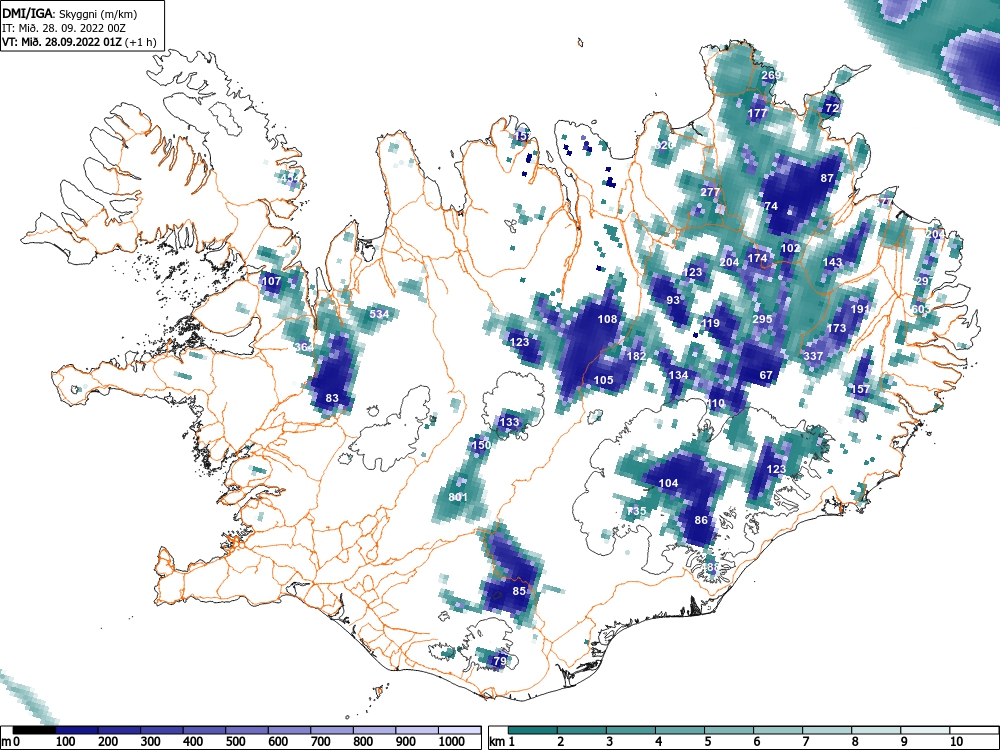Select the map value 110

pos(716,403)
